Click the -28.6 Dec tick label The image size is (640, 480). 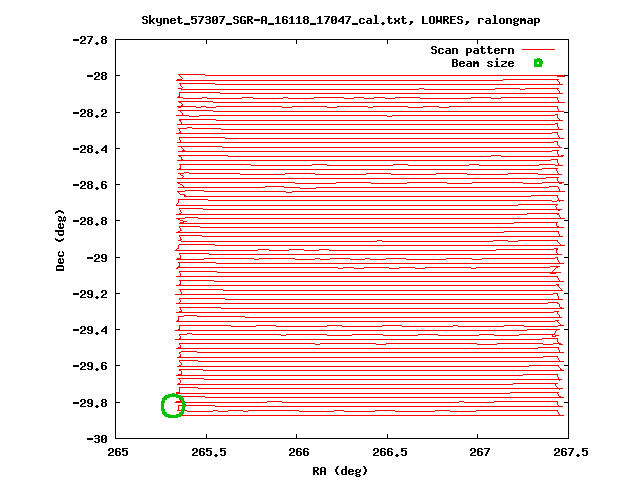pyautogui.click(x=90, y=185)
